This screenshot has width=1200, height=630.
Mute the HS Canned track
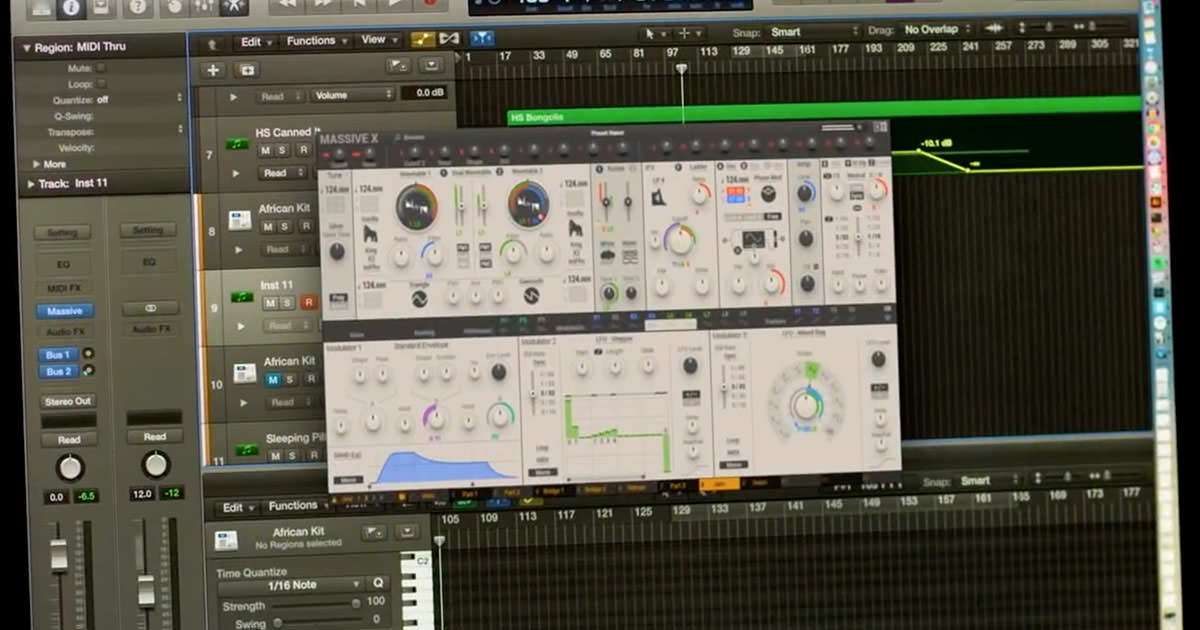266,150
